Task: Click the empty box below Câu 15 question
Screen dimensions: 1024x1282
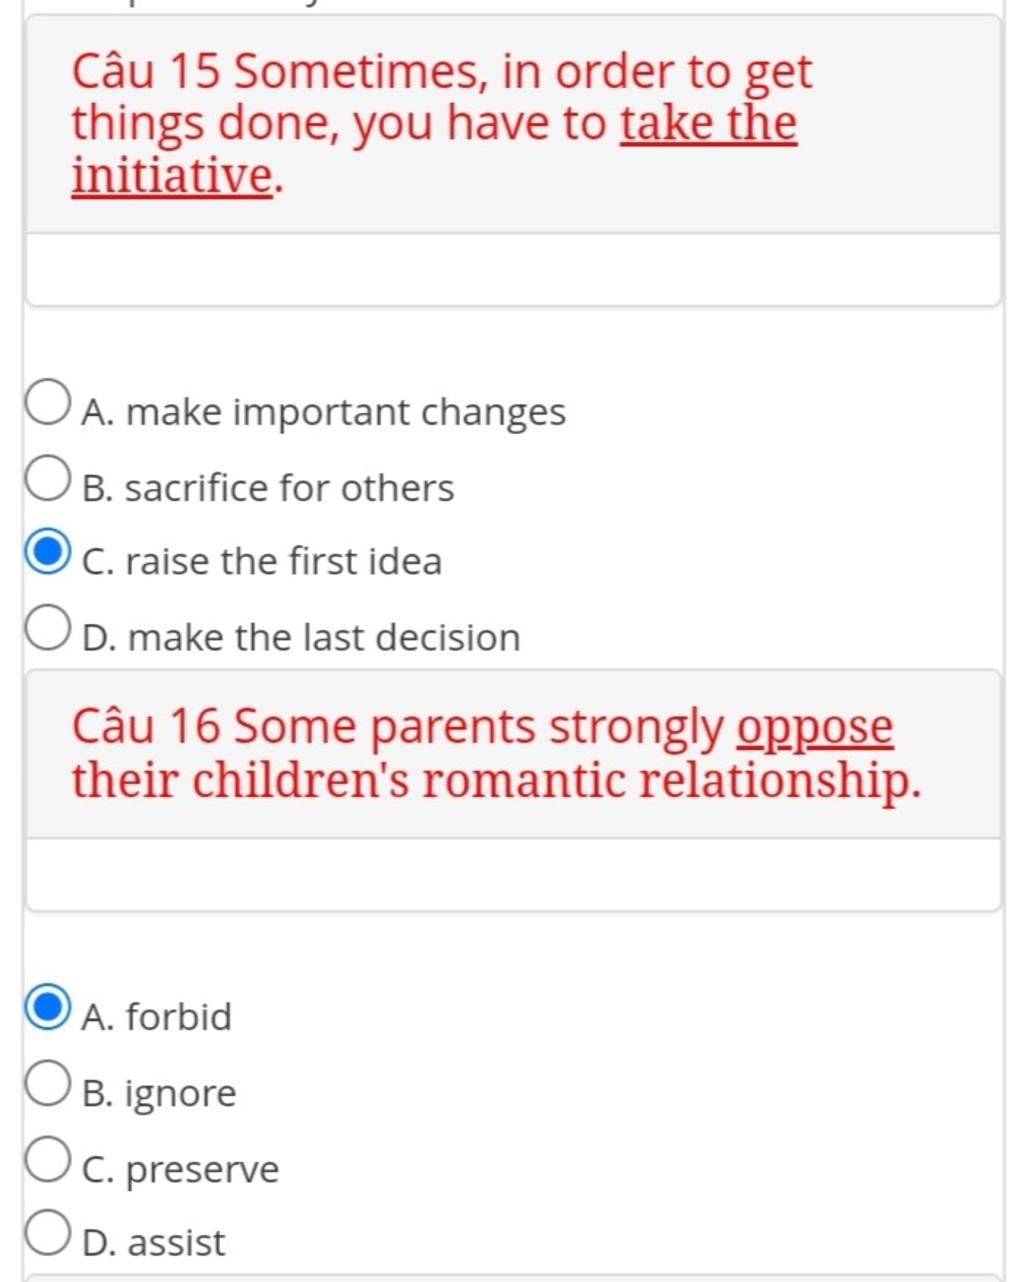Action: pos(513,270)
